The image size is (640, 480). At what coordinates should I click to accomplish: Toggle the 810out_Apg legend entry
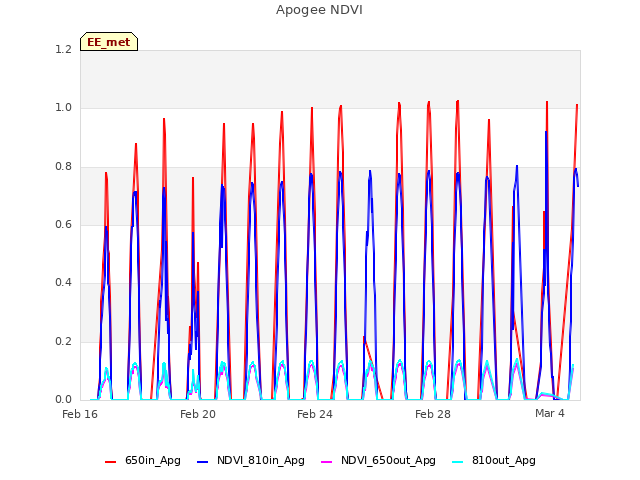pos(494,461)
